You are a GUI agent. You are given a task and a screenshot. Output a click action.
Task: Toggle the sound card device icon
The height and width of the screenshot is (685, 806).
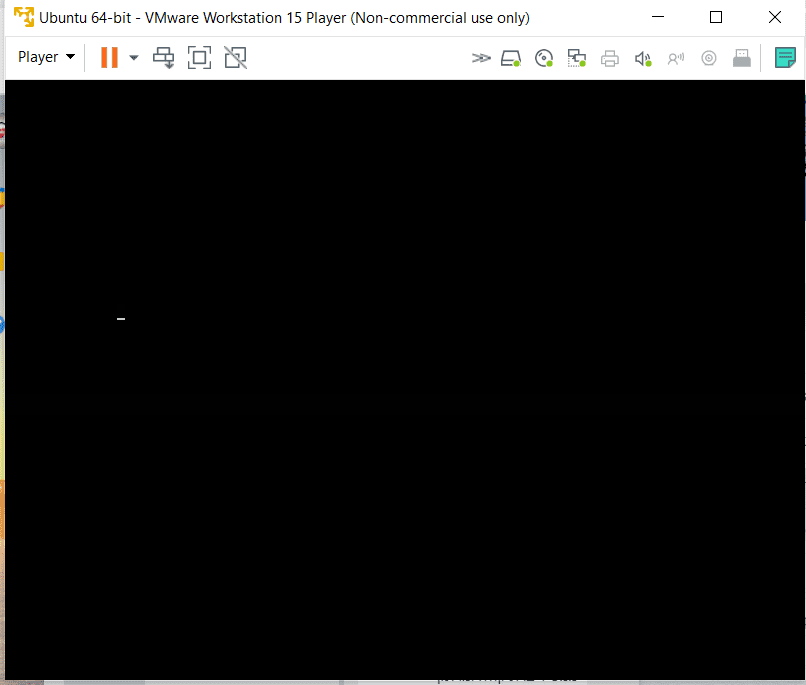tap(643, 59)
